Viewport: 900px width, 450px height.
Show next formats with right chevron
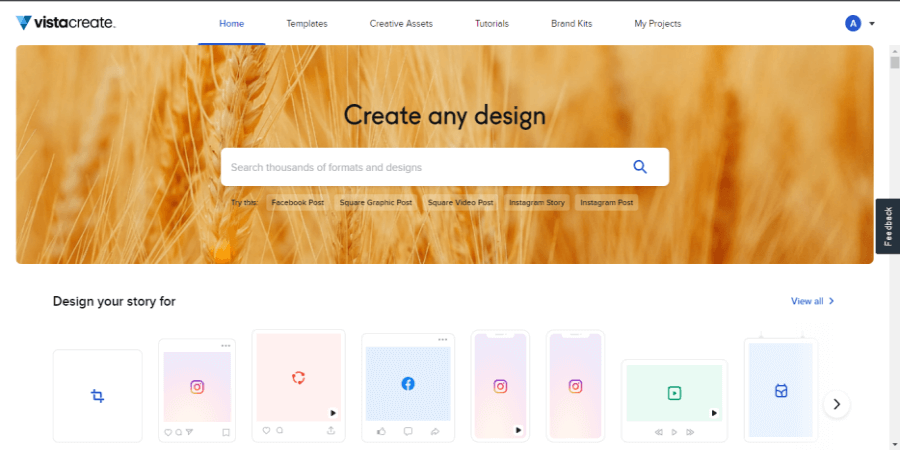click(x=836, y=404)
